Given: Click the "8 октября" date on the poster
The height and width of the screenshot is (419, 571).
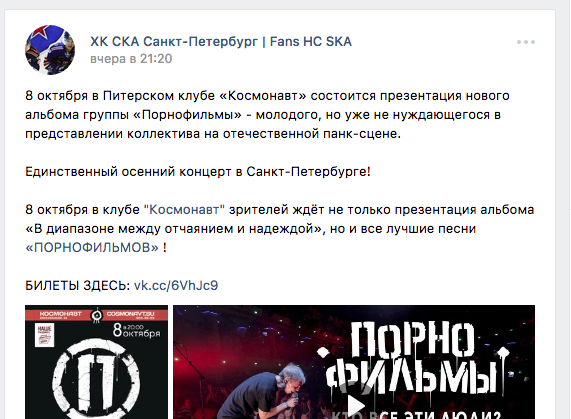Looking at the screenshot, I should [136, 331].
